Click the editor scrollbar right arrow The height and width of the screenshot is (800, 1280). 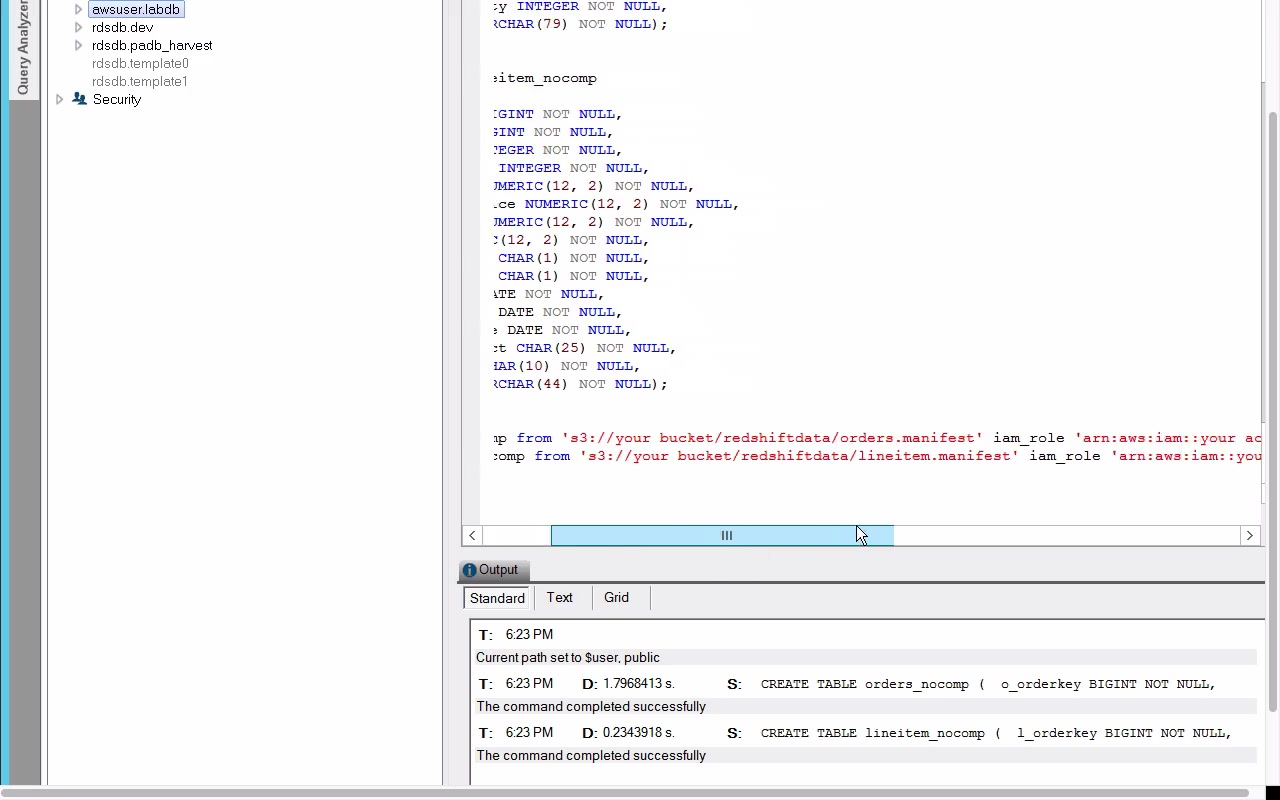coord(1249,536)
